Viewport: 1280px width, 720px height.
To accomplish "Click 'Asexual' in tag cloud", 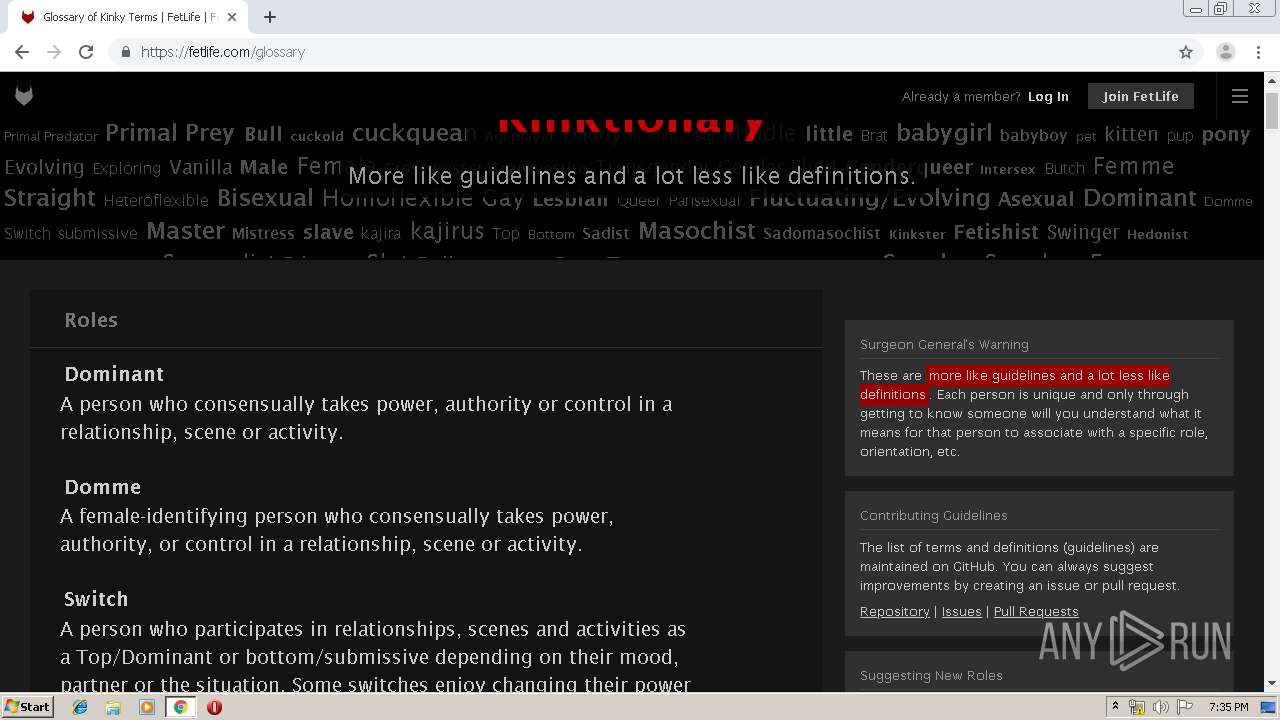I will [x=1036, y=199].
